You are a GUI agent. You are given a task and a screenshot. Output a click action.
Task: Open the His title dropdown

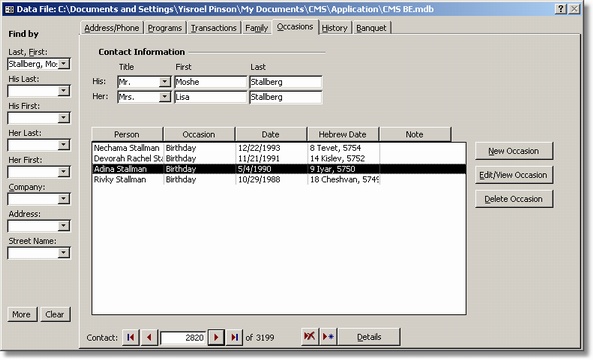(165, 82)
